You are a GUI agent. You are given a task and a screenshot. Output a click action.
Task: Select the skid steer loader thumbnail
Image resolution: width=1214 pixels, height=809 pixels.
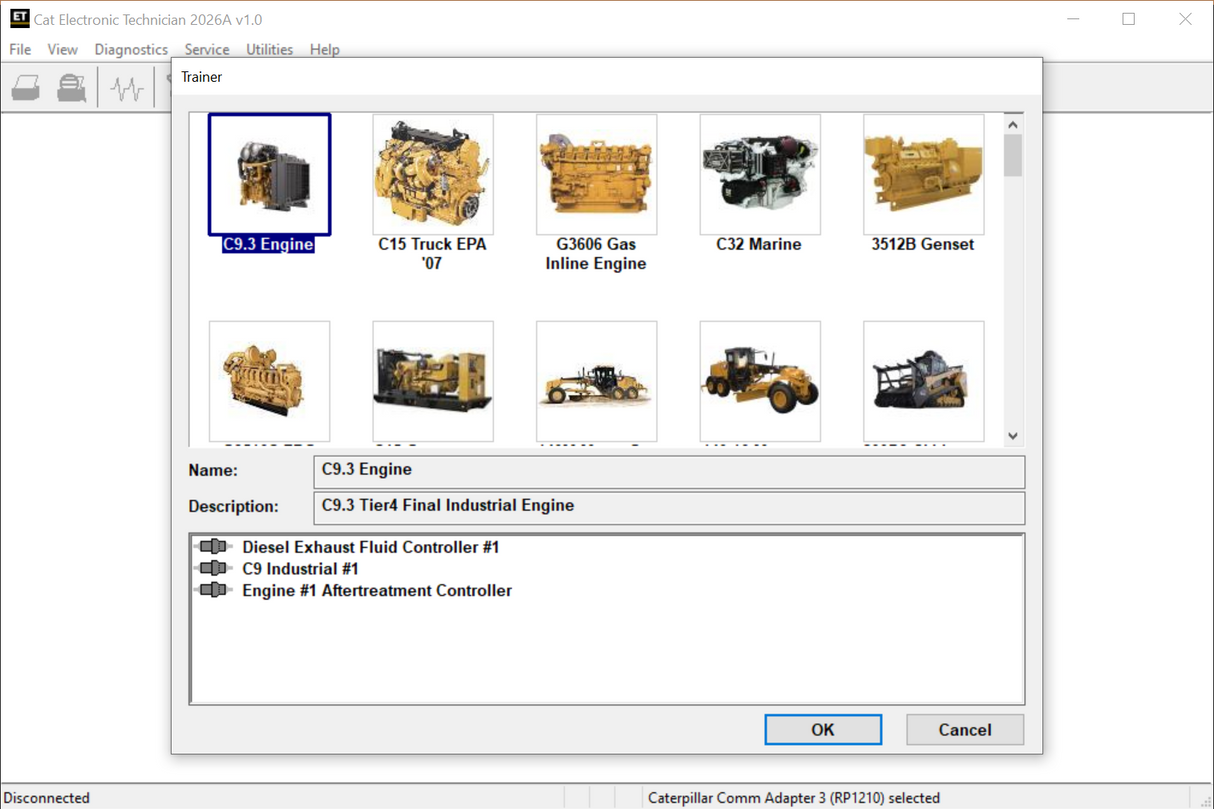click(922, 381)
